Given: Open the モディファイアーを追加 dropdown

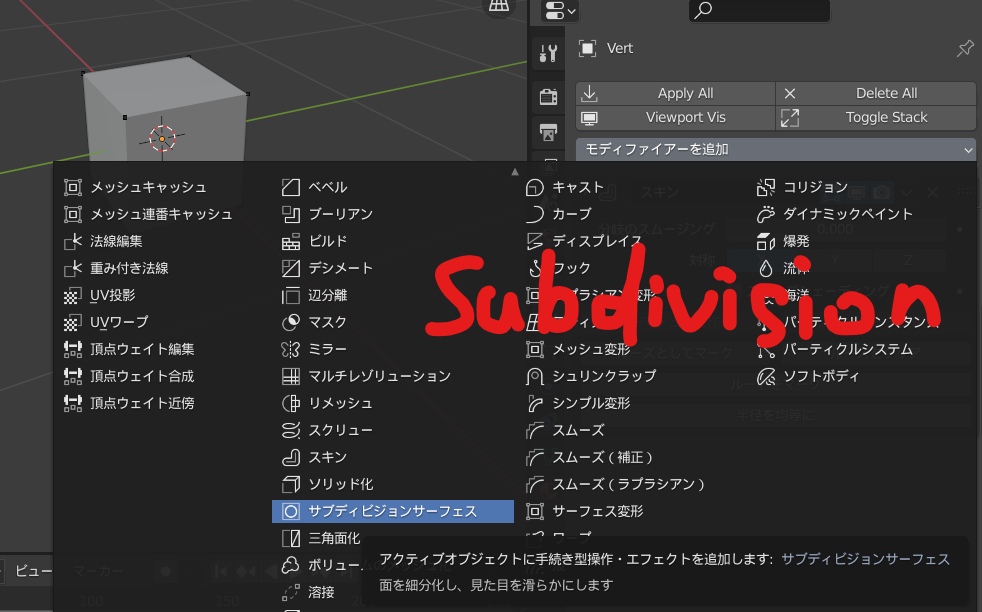Looking at the screenshot, I should point(776,150).
